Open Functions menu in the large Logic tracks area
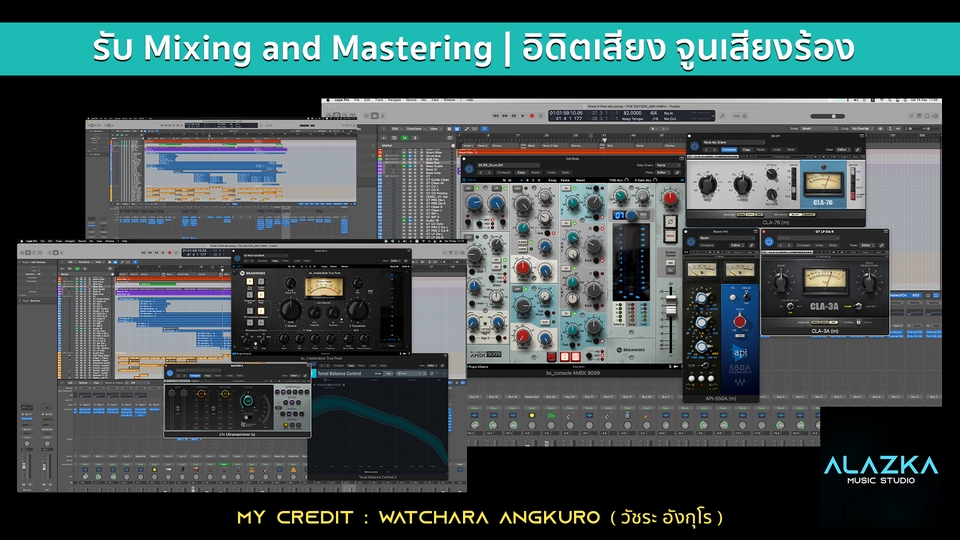 click(416, 129)
